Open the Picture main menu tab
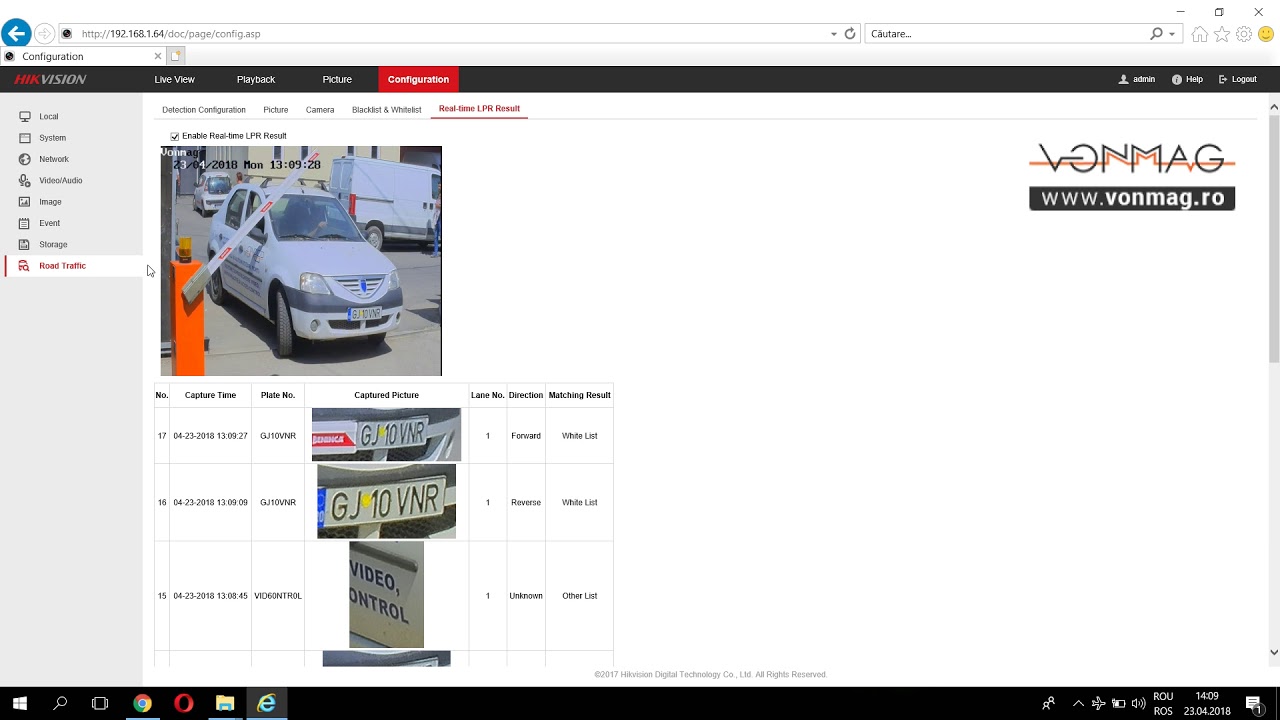This screenshot has height=720, width=1280. [337, 79]
